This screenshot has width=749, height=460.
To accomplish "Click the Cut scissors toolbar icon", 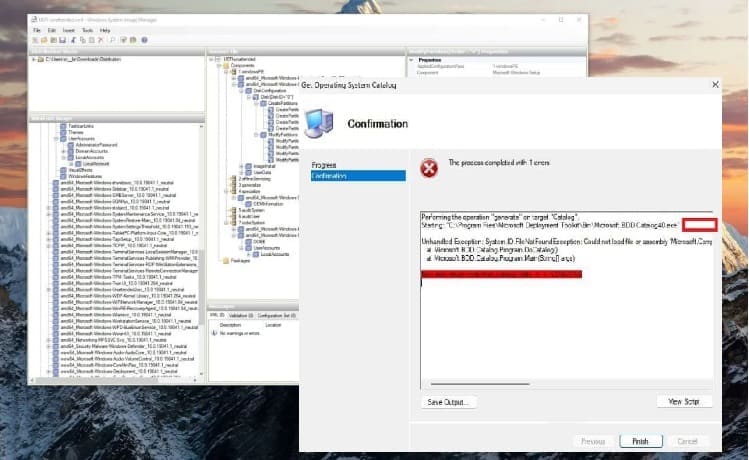I will coord(73,40).
